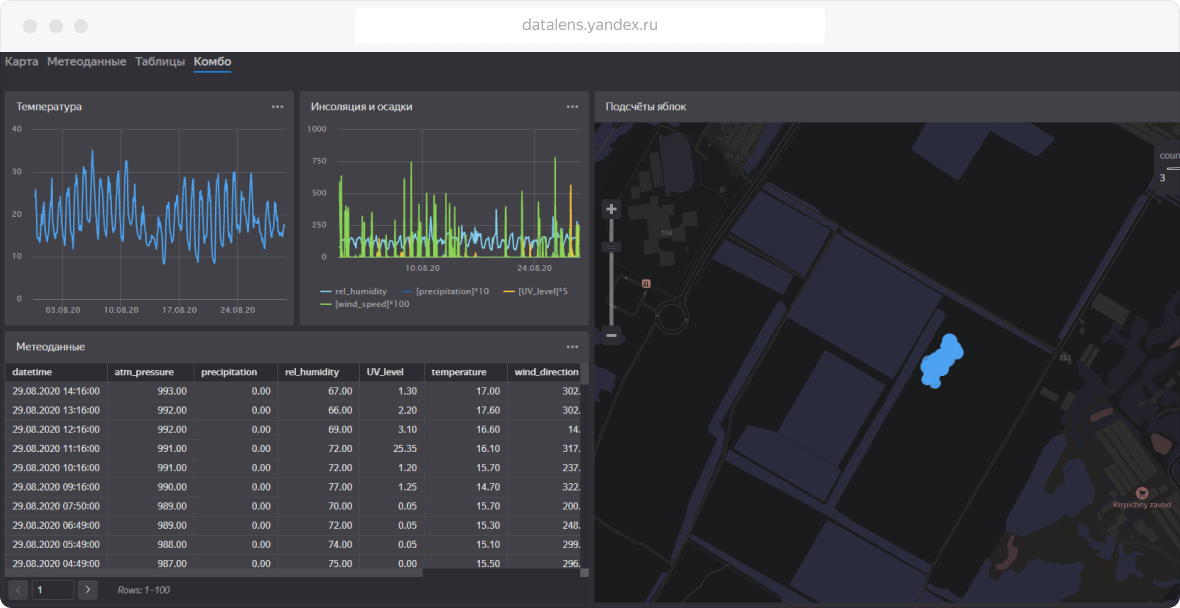1180x608 pixels.
Task: Zoom in the map with plus button
Action: point(612,209)
